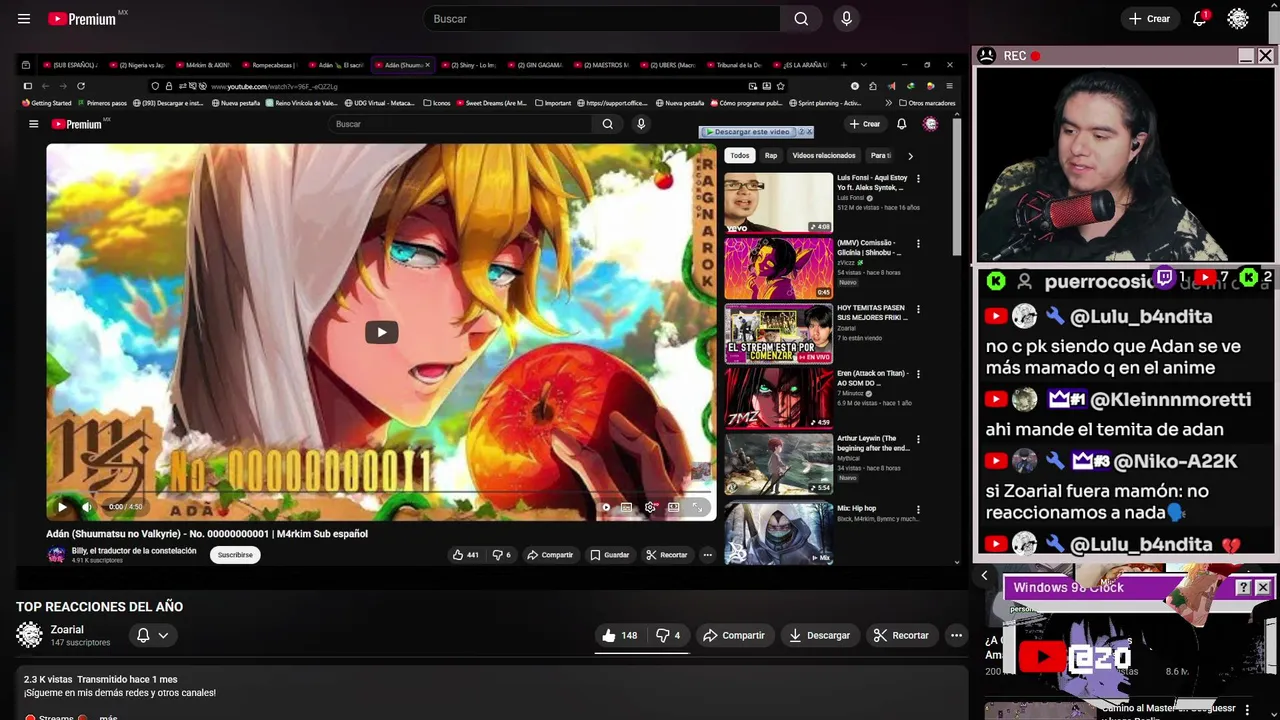
Task: Open inner player settings gear
Action: click(x=650, y=507)
